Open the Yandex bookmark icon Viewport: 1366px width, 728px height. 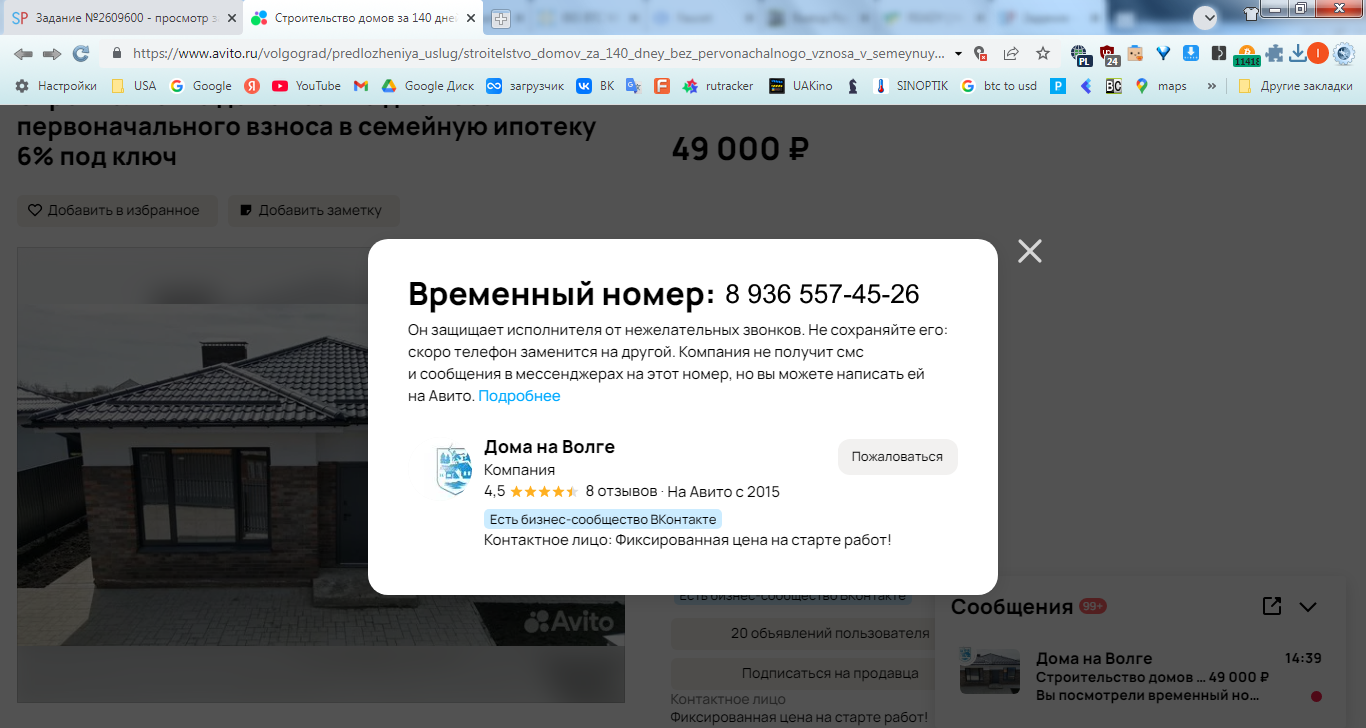tap(252, 86)
